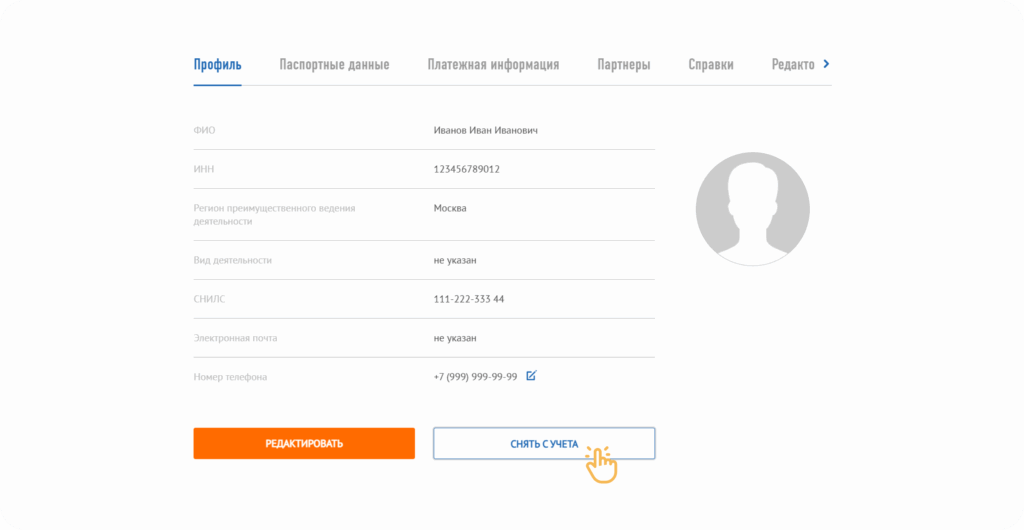Screen dimensions: 1024x530
Task: Click the Регион преимущественного ведения деятельности label
Action: 274,214
